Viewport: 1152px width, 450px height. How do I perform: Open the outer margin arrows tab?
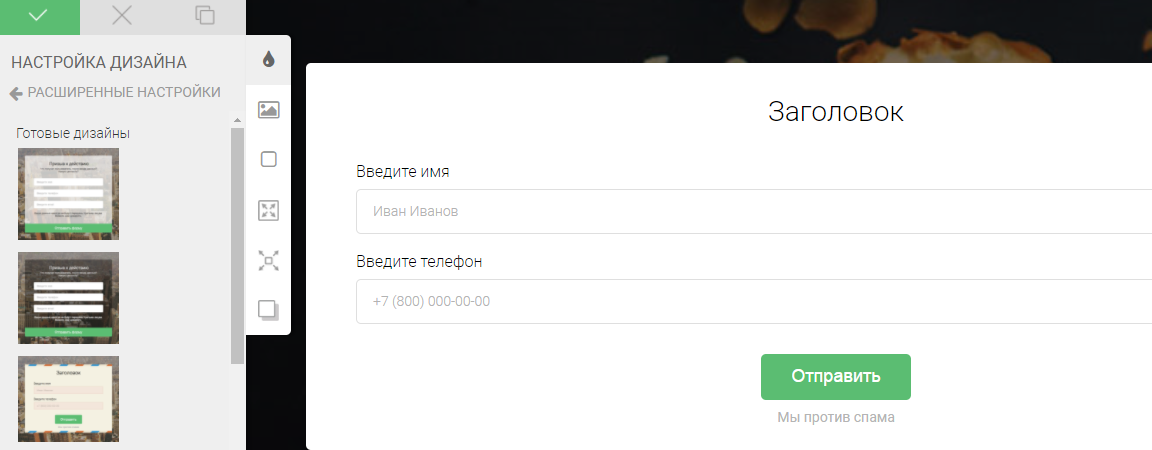268,261
